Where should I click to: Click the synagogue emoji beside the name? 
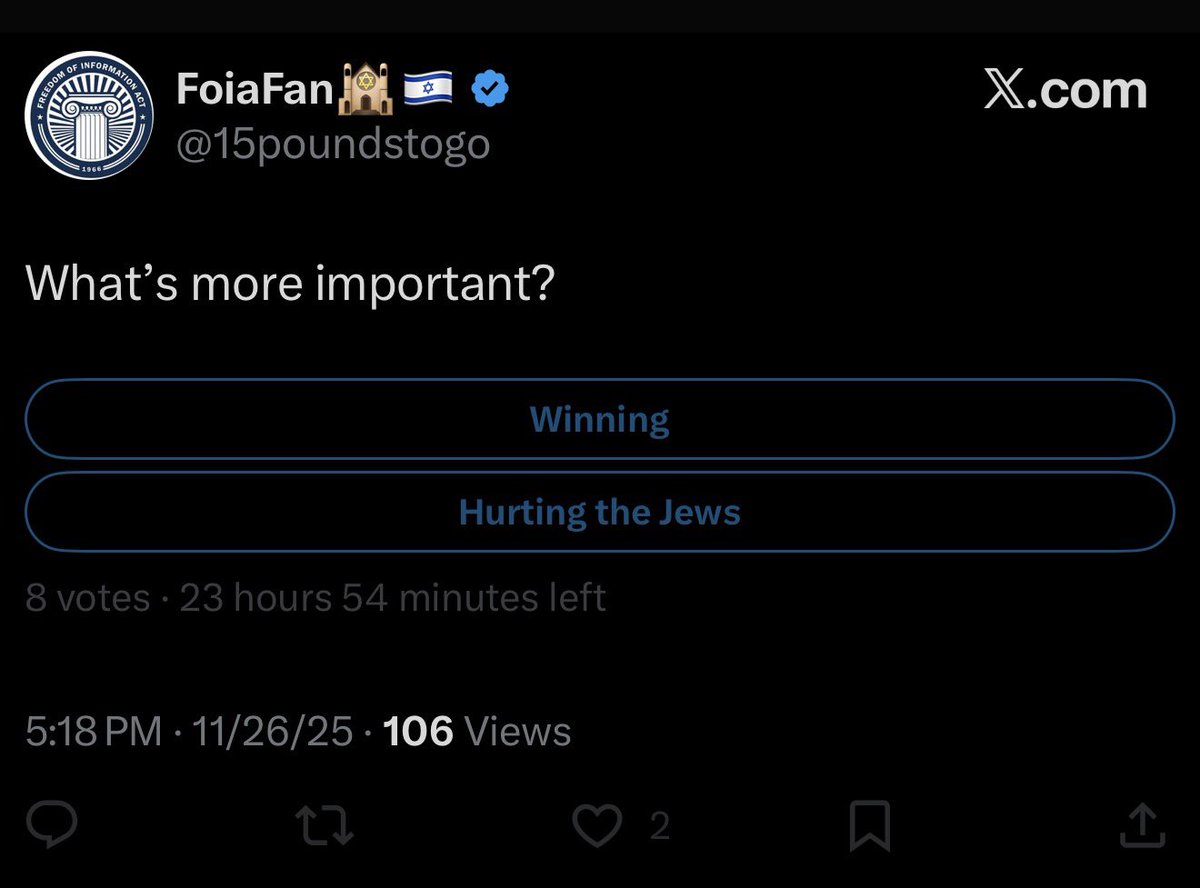point(362,91)
